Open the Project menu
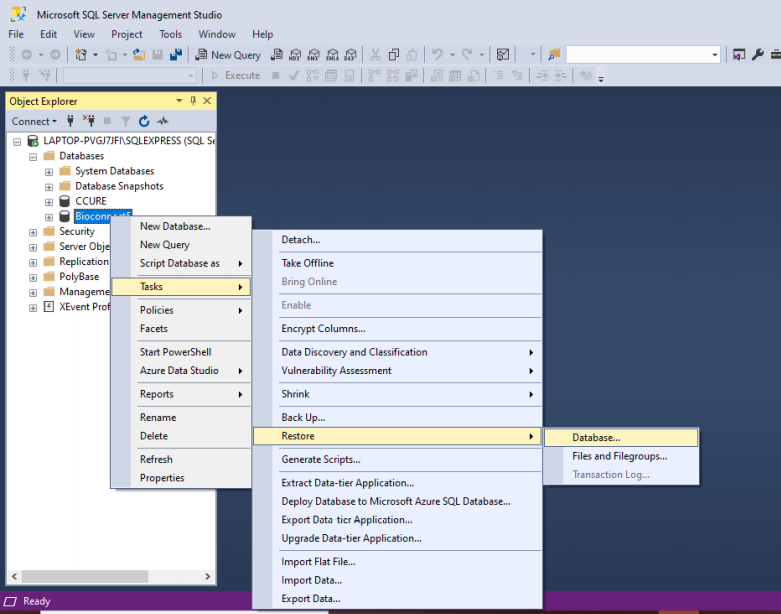 coord(127,34)
